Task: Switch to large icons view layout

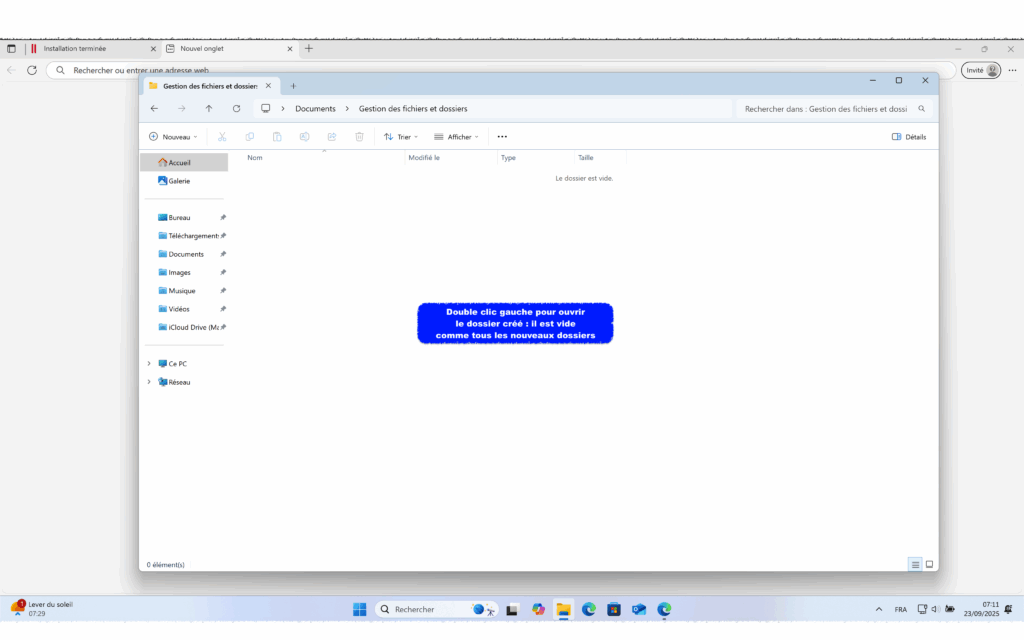Action: pyautogui.click(x=929, y=564)
